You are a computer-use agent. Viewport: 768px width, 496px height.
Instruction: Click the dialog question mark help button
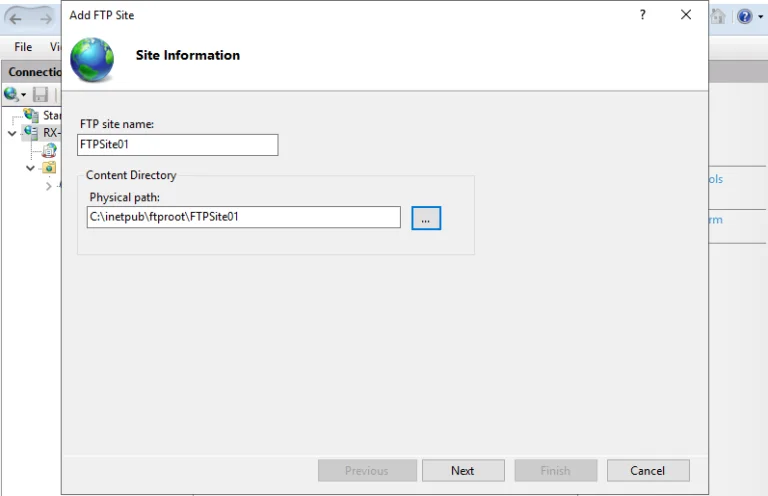(x=643, y=15)
